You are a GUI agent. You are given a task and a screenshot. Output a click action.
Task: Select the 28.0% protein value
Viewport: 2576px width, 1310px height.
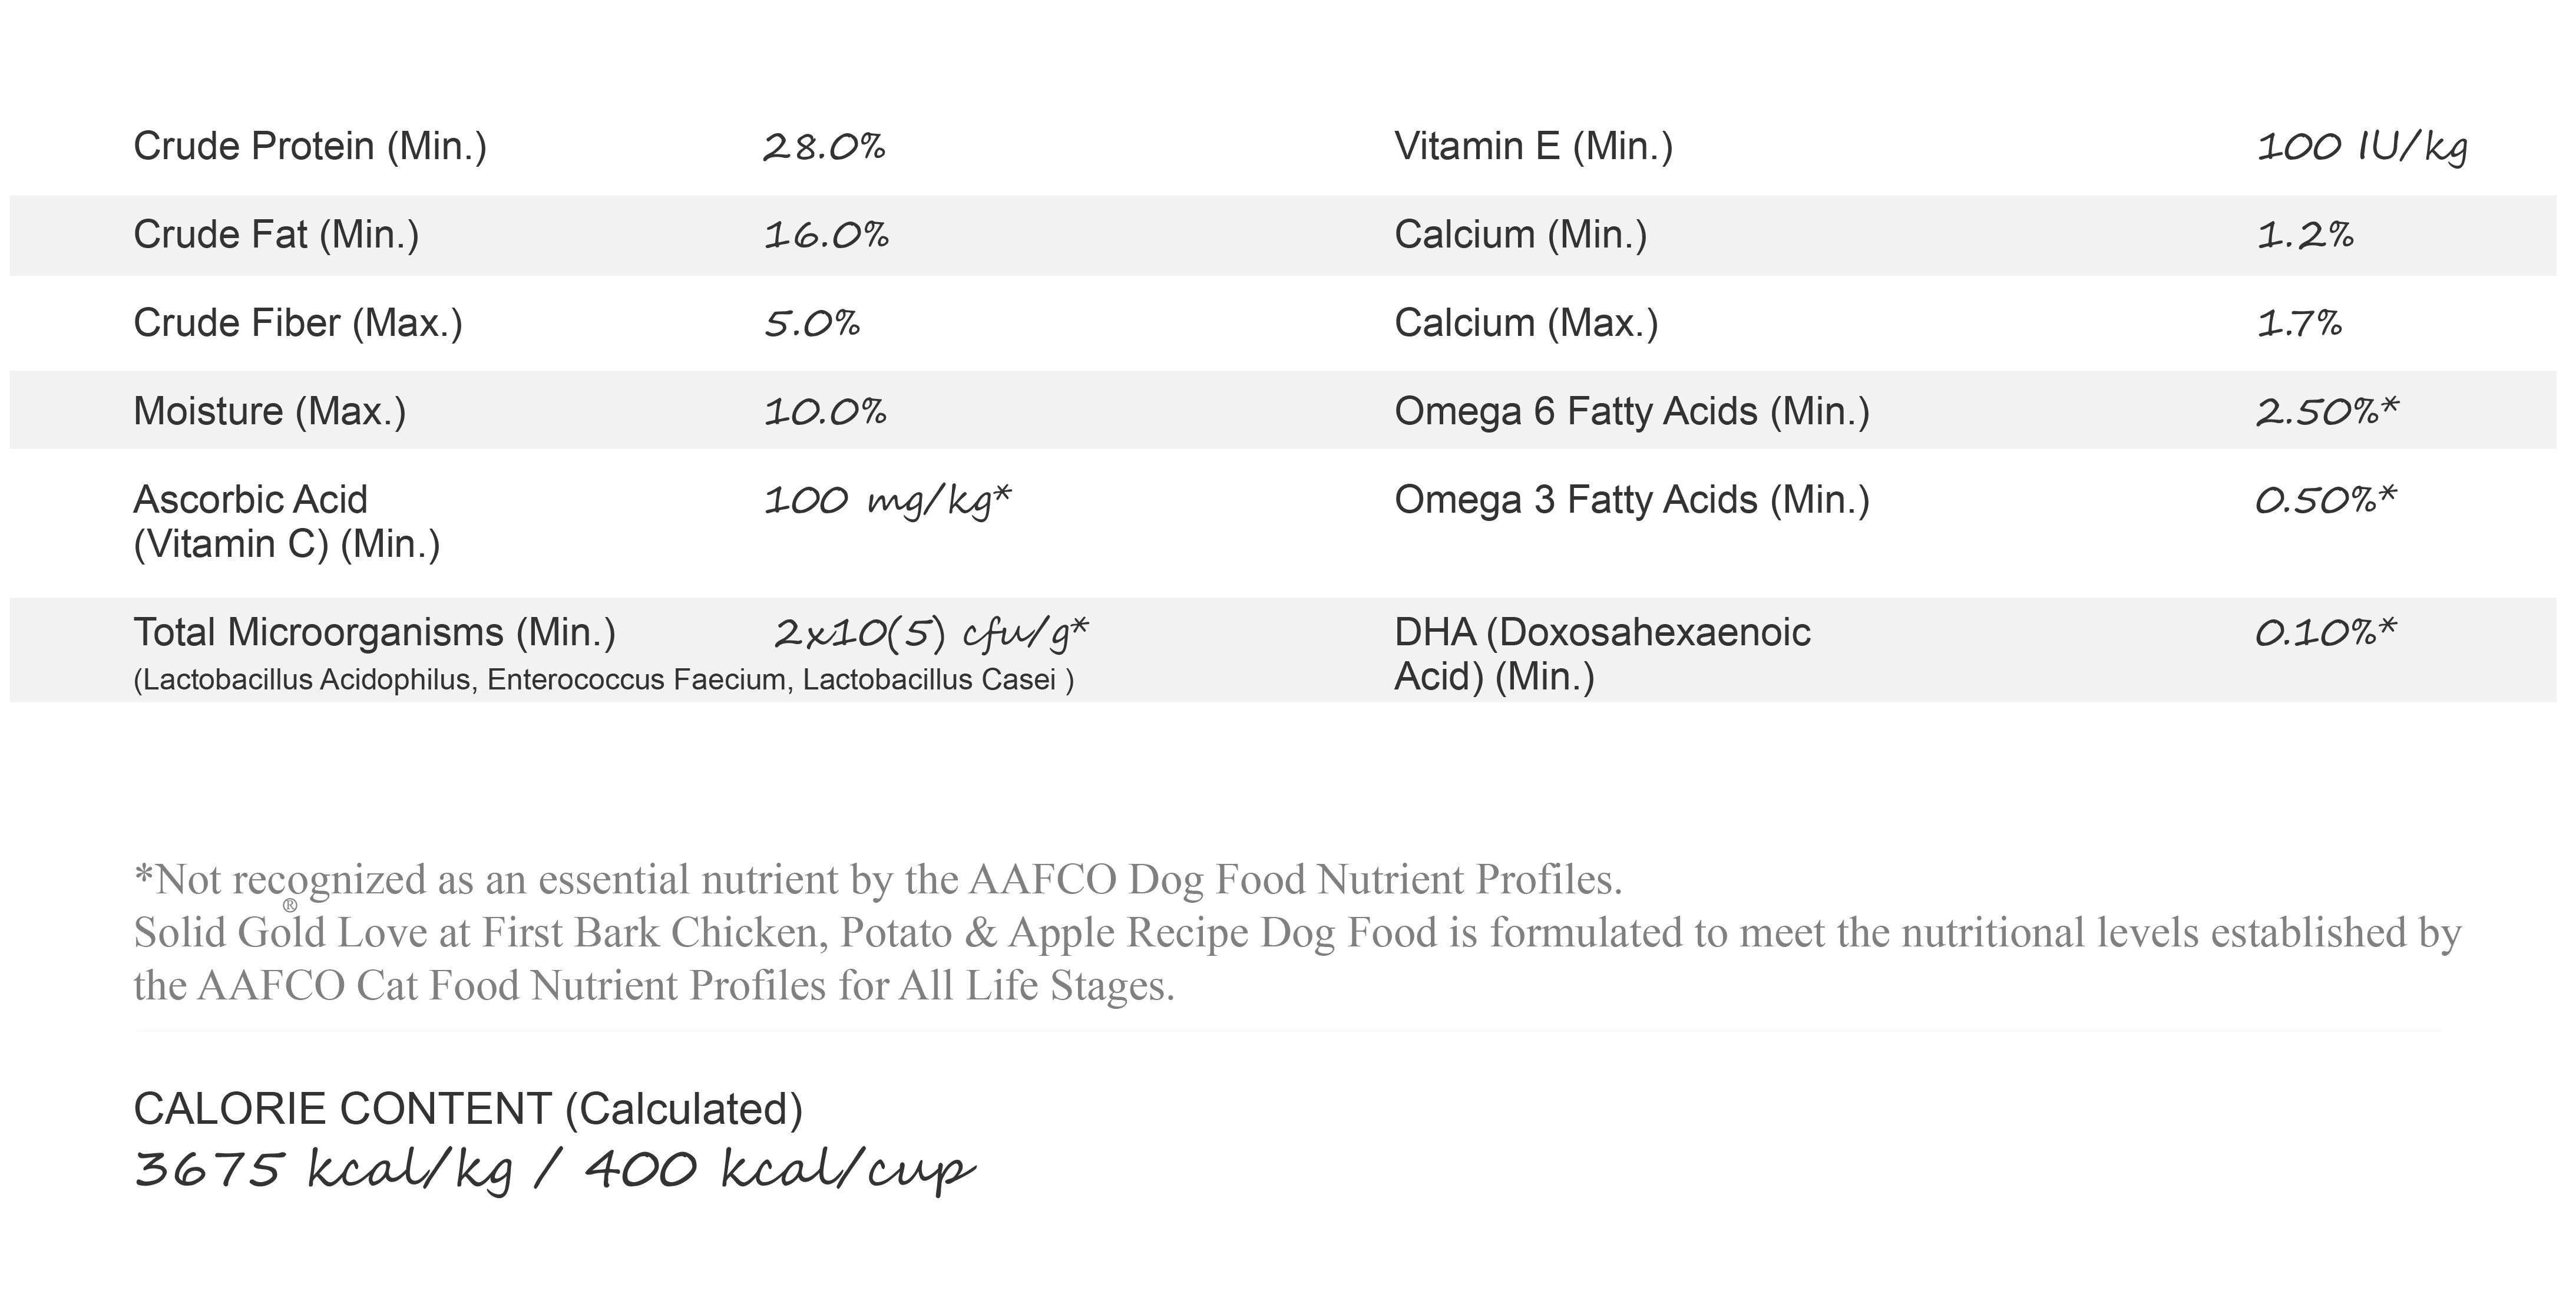click(x=824, y=148)
